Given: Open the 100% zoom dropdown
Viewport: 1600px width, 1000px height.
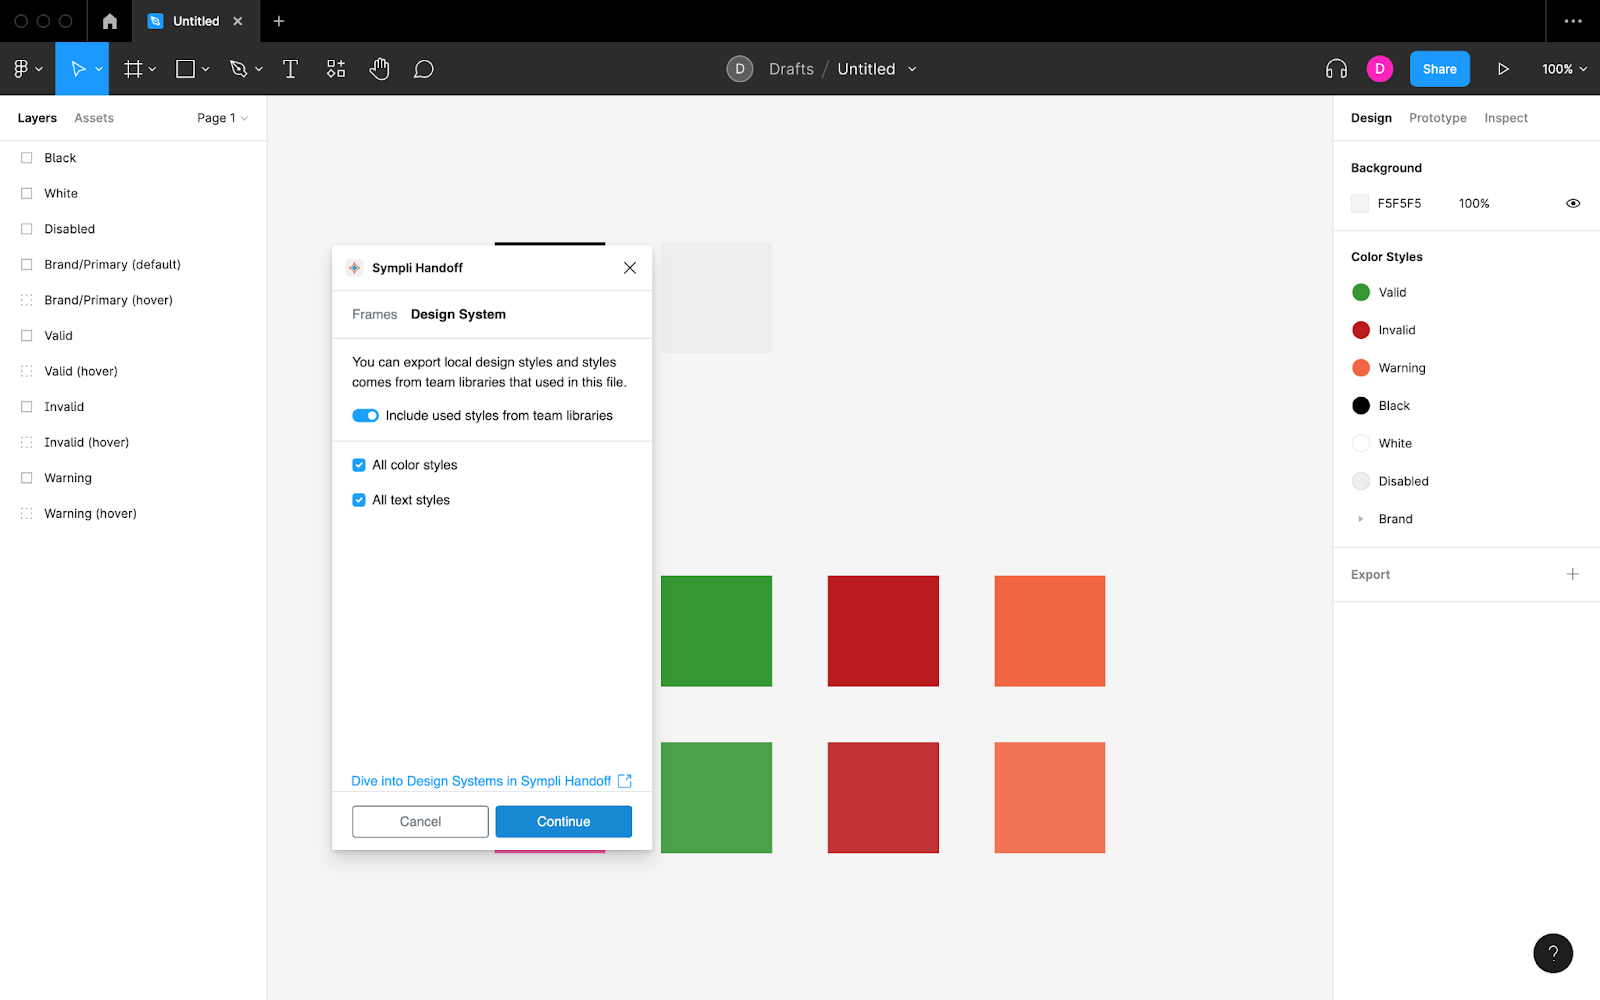Looking at the screenshot, I should (x=1564, y=69).
